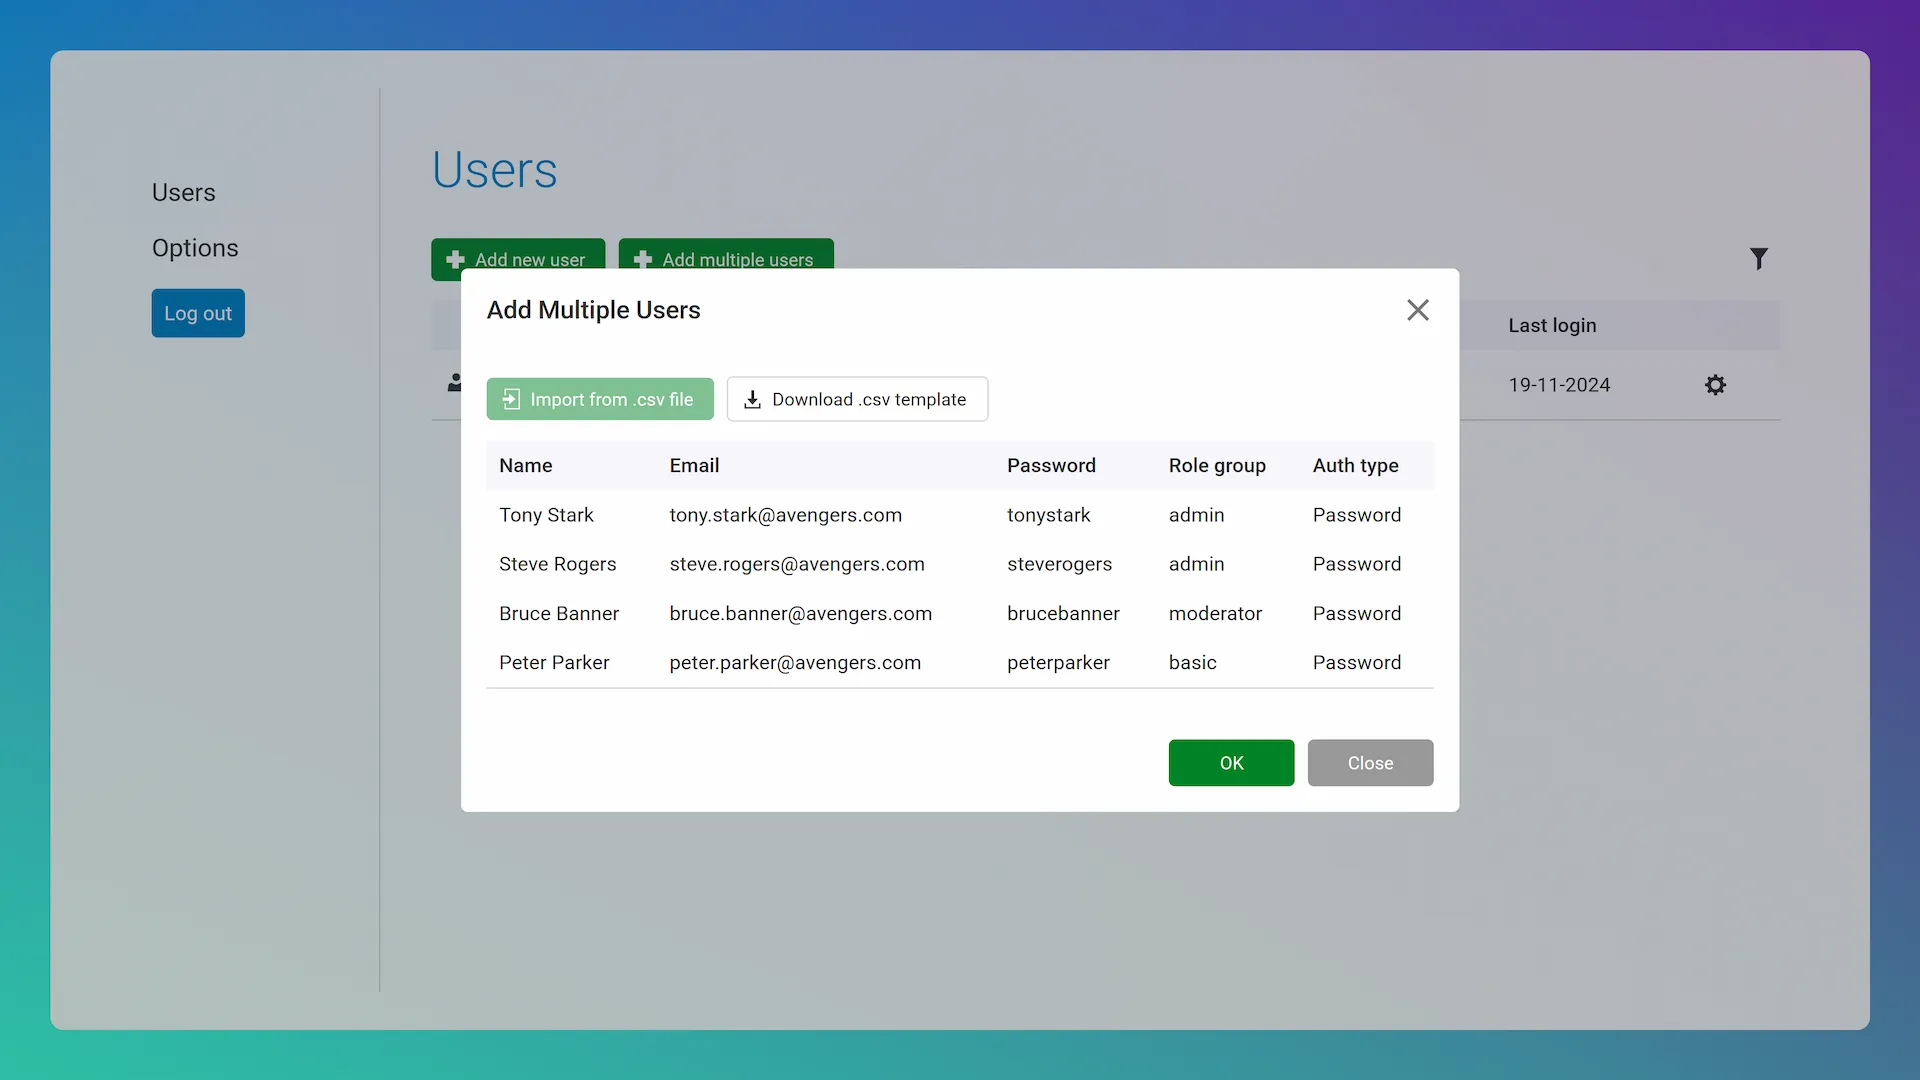Open the filter funnel icon

[x=1759, y=259]
